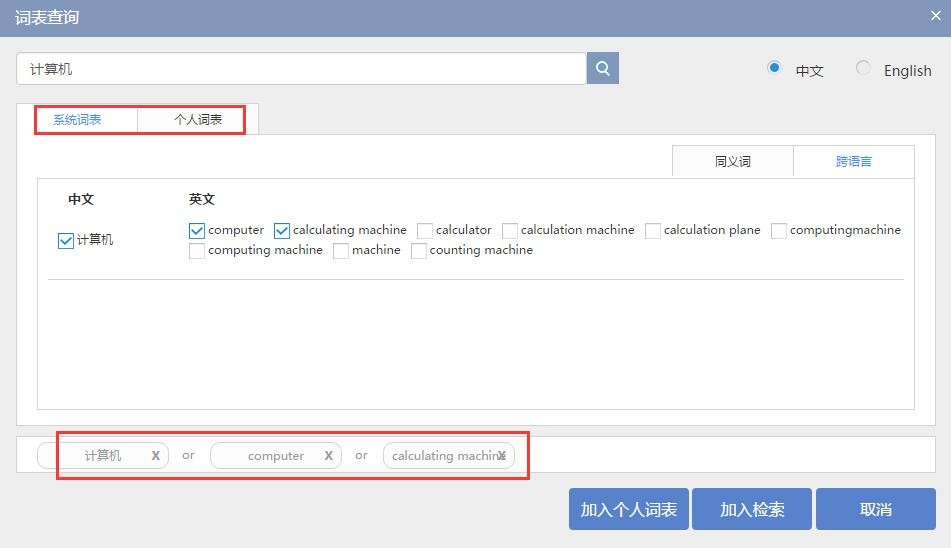The width and height of the screenshot is (951, 548).
Task: Tick the counting machine checkbox
Action: [x=419, y=251]
